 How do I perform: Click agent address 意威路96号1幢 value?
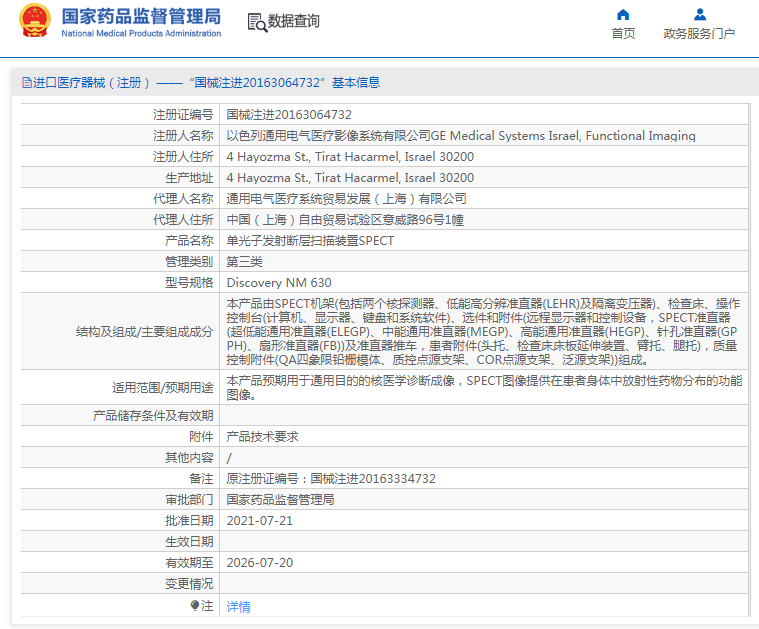(345, 220)
